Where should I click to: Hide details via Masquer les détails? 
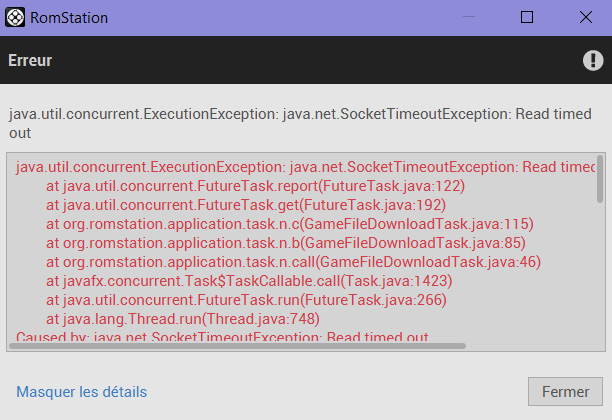click(82, 392)
